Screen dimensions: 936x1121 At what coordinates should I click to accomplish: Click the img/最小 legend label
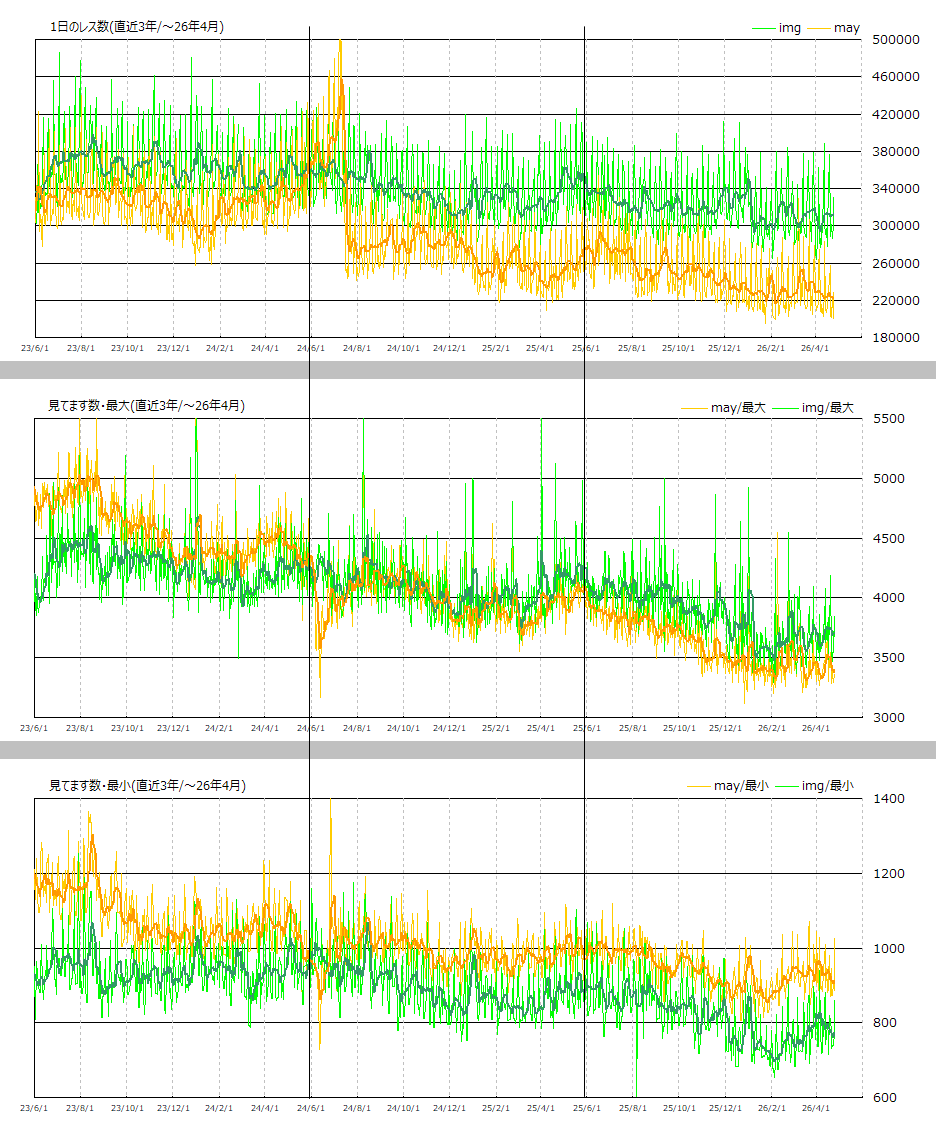pyautogui.click(x=827, y=786)
